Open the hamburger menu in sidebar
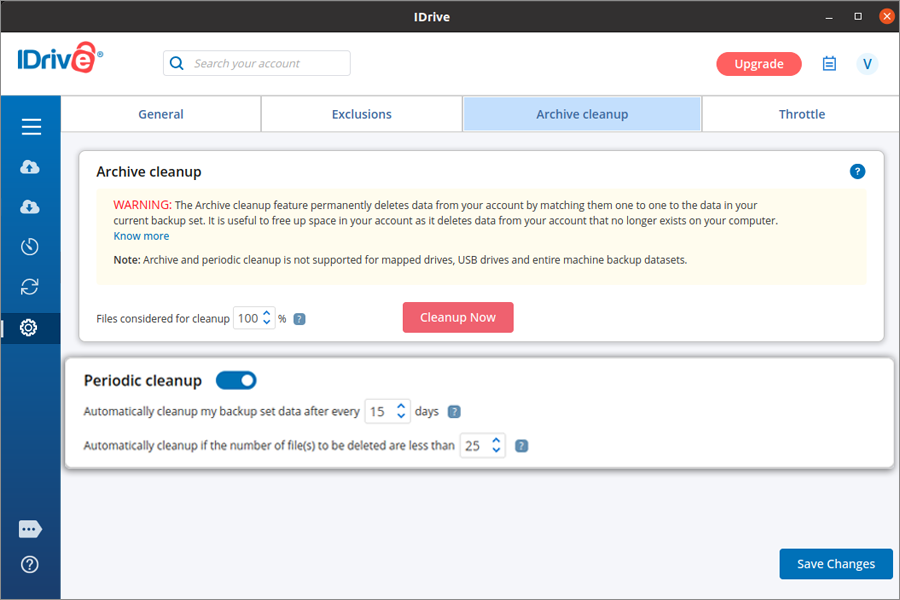This screenshot has height=600, width=900. click(31, 127)
